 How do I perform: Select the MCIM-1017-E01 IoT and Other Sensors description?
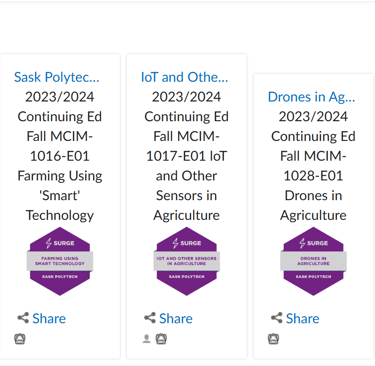[x=187, y=156]
